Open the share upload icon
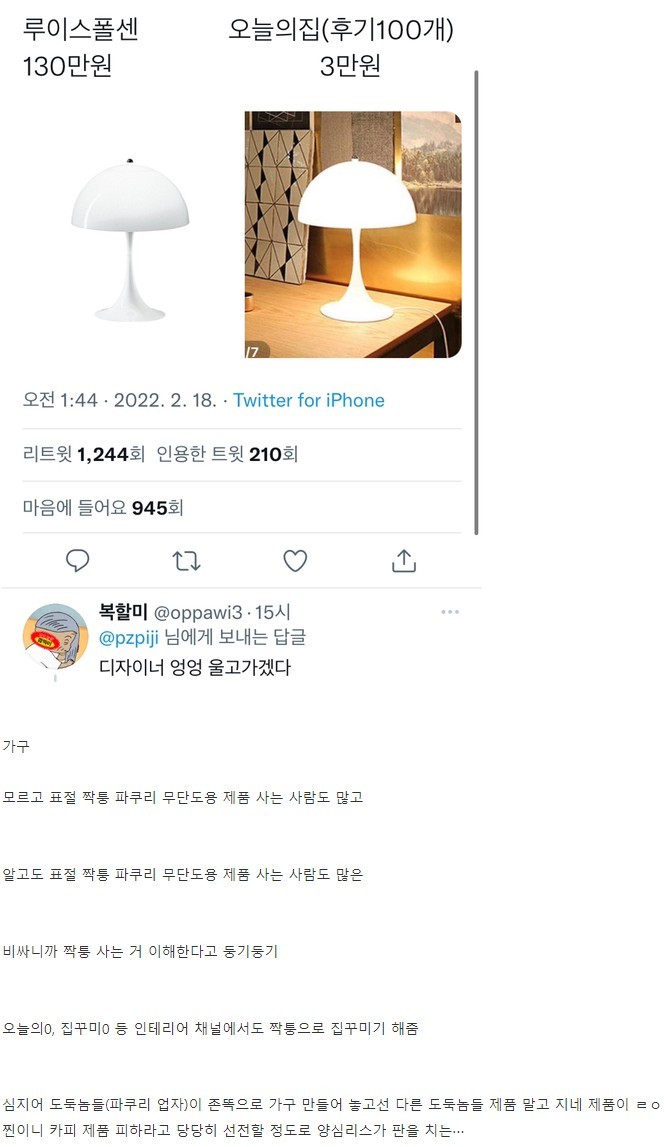This screenshot has height=1147, width=664. (404, 560)
